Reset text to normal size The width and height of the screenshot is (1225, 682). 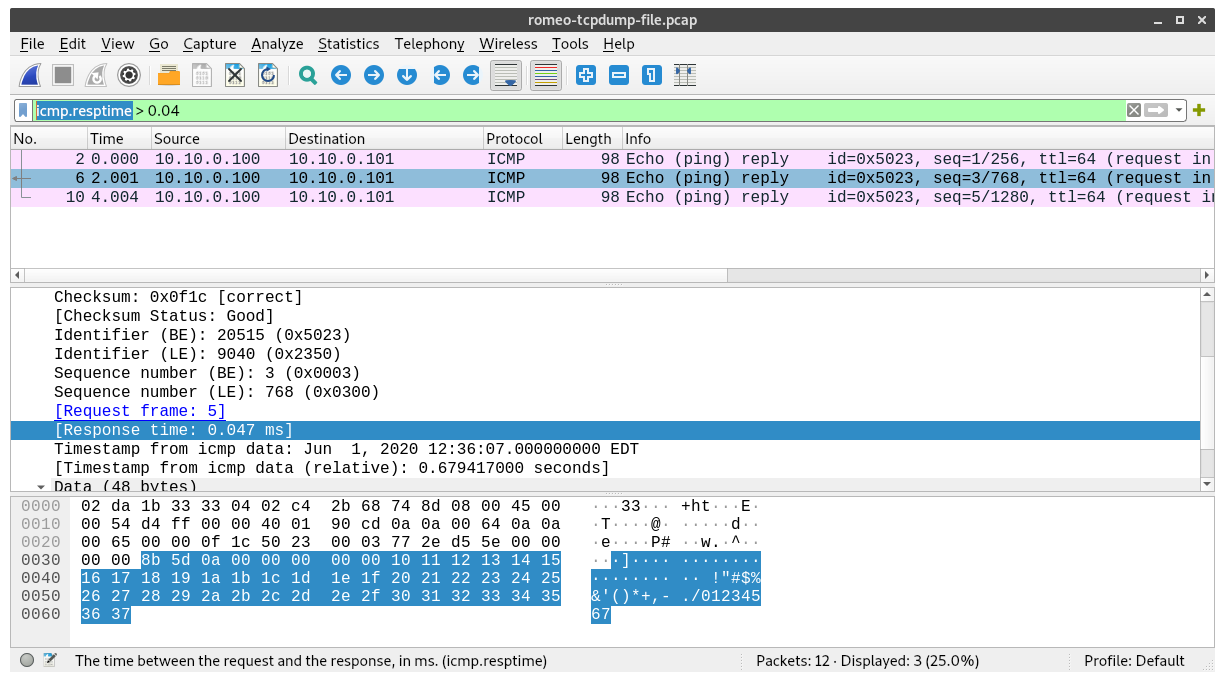[652, 75]
